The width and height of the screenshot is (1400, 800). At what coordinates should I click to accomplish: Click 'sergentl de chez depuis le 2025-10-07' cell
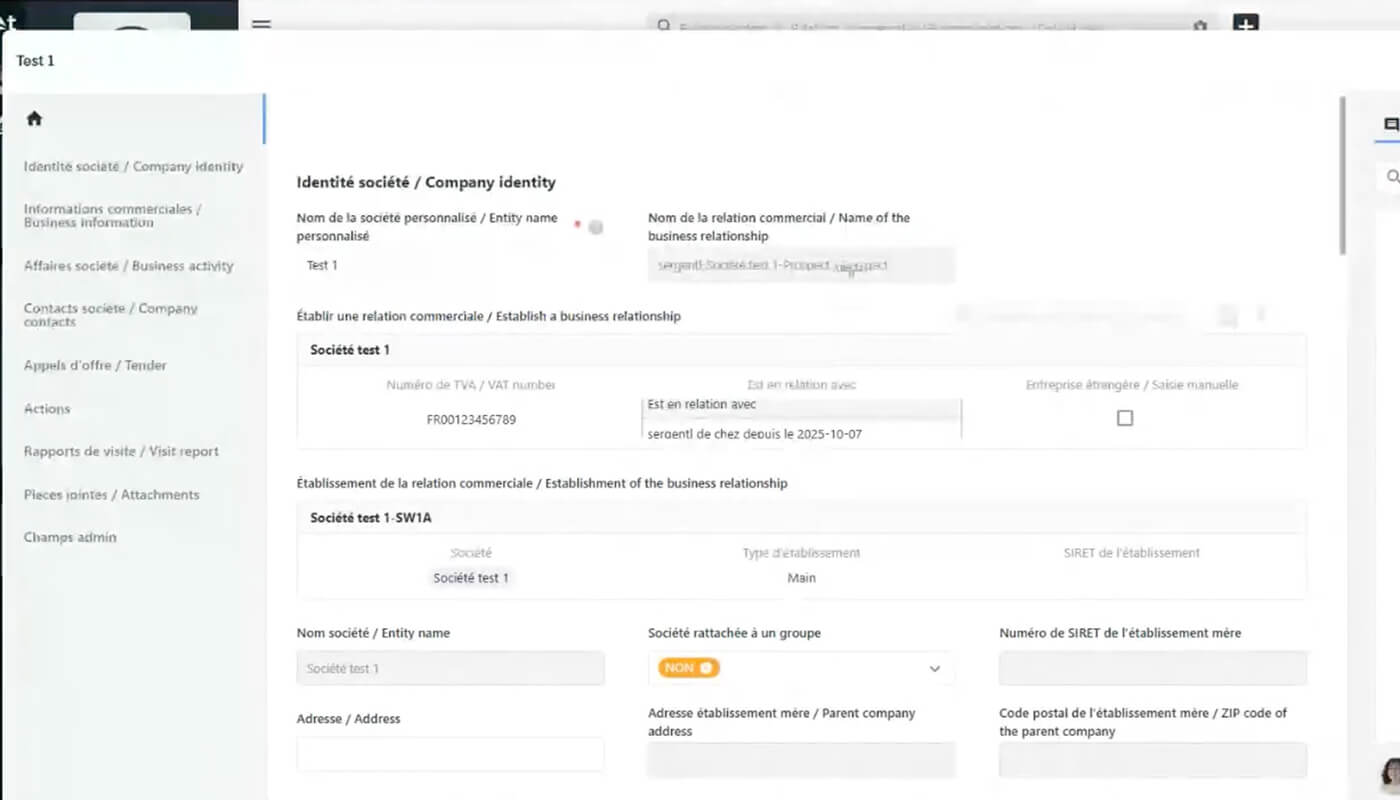pos(754,434)
